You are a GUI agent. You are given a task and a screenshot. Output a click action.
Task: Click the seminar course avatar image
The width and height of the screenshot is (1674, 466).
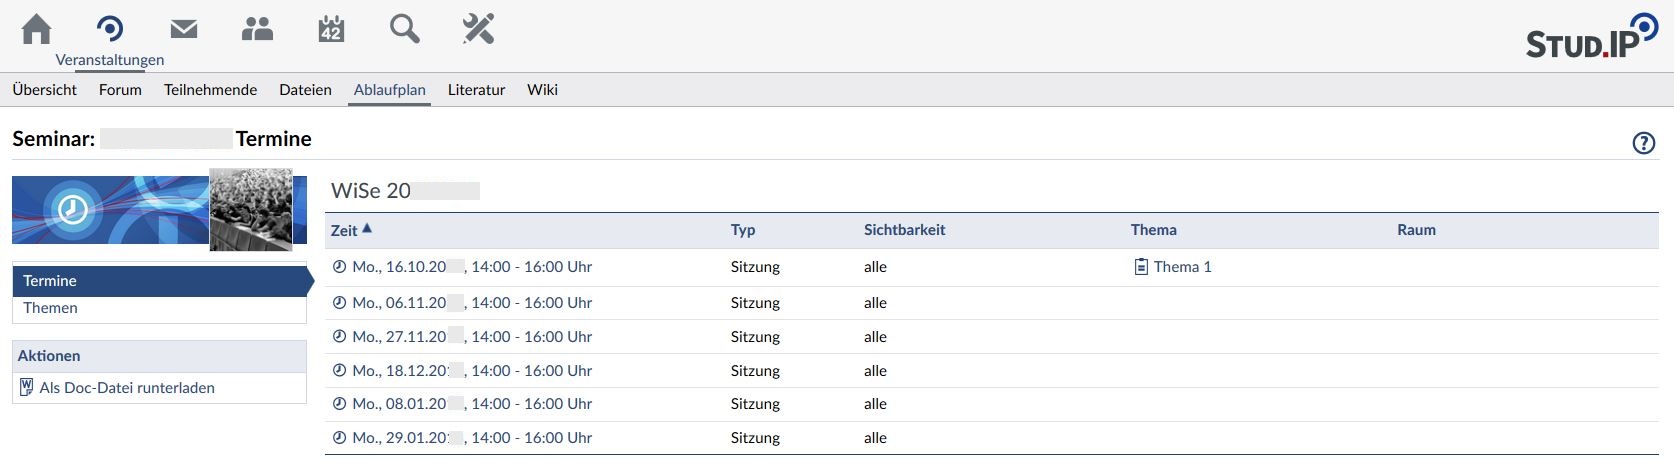click(x=251, y=209)
